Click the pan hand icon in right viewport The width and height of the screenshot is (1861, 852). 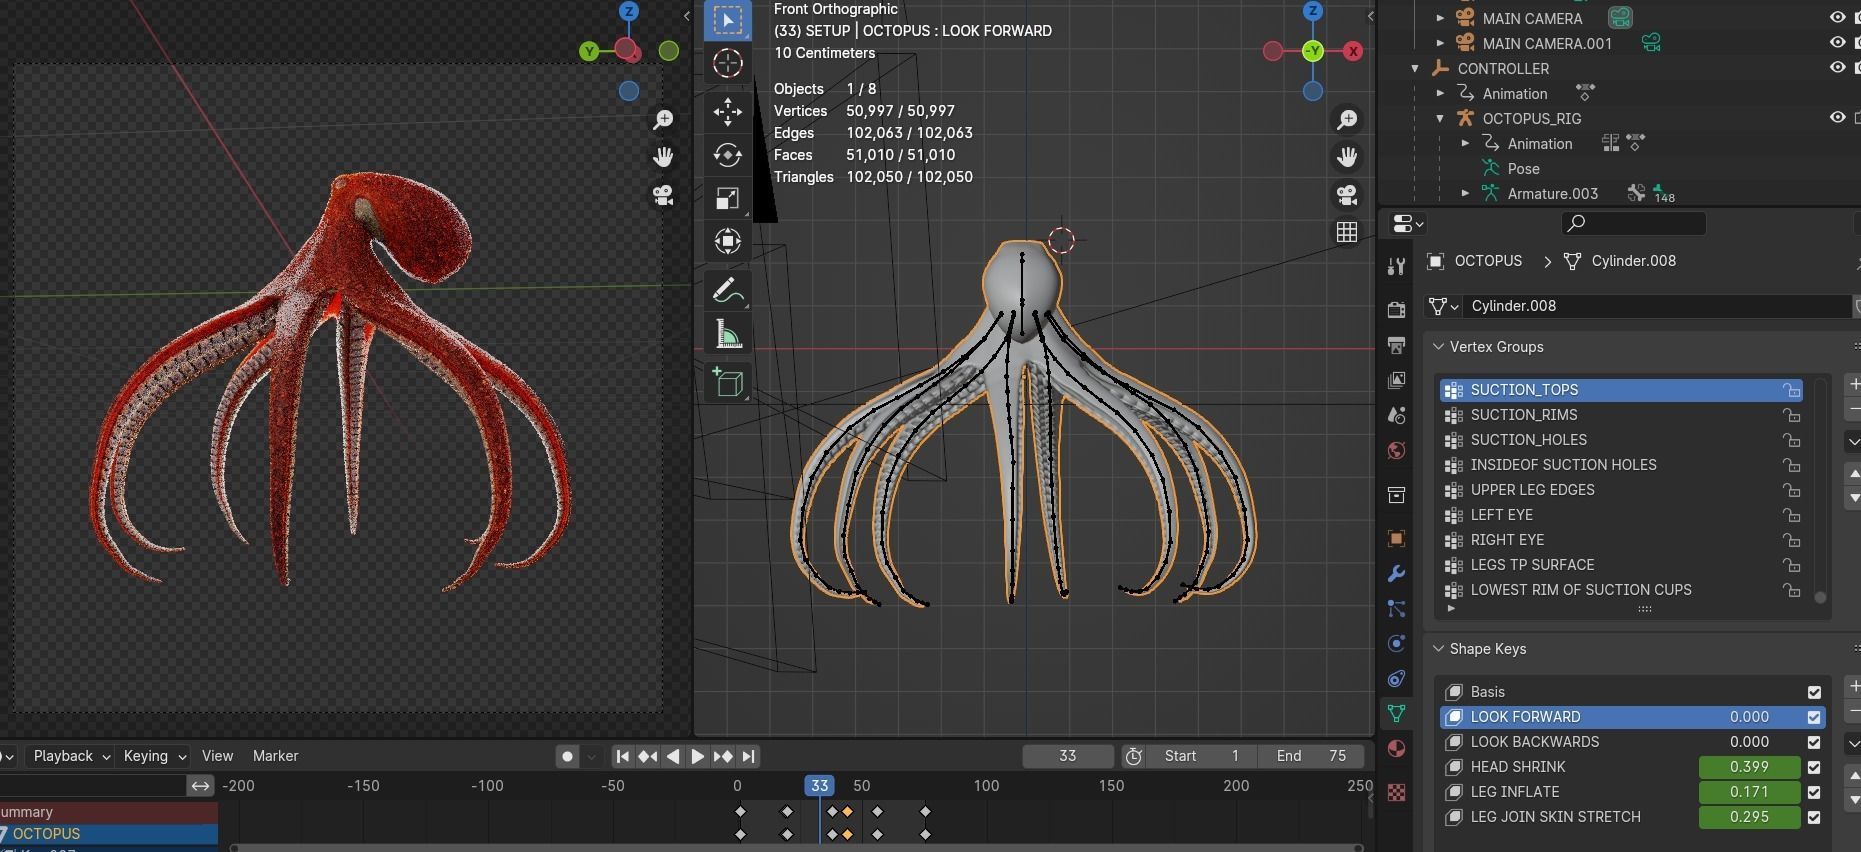[x=1347, y=157]
